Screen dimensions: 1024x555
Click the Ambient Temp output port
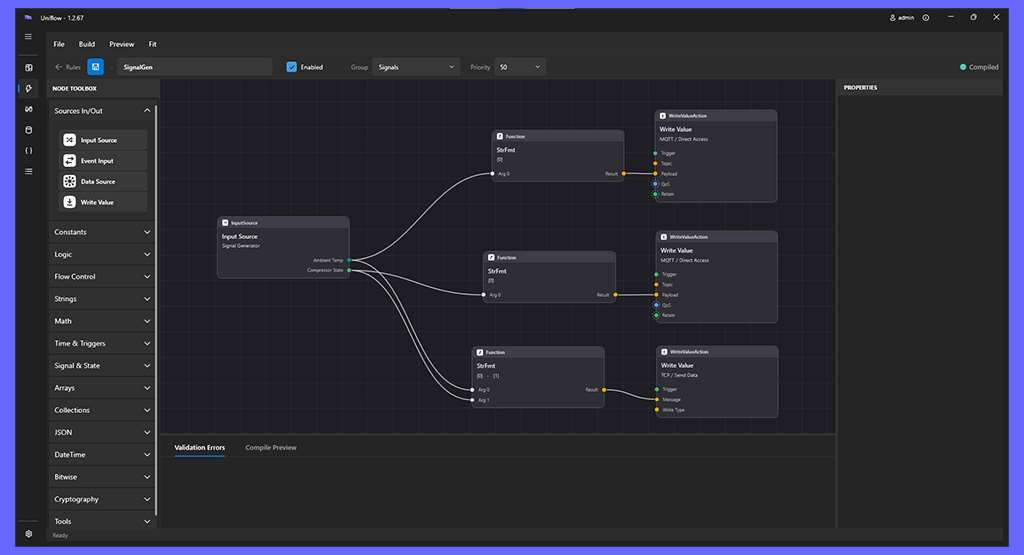pos(349,260)
